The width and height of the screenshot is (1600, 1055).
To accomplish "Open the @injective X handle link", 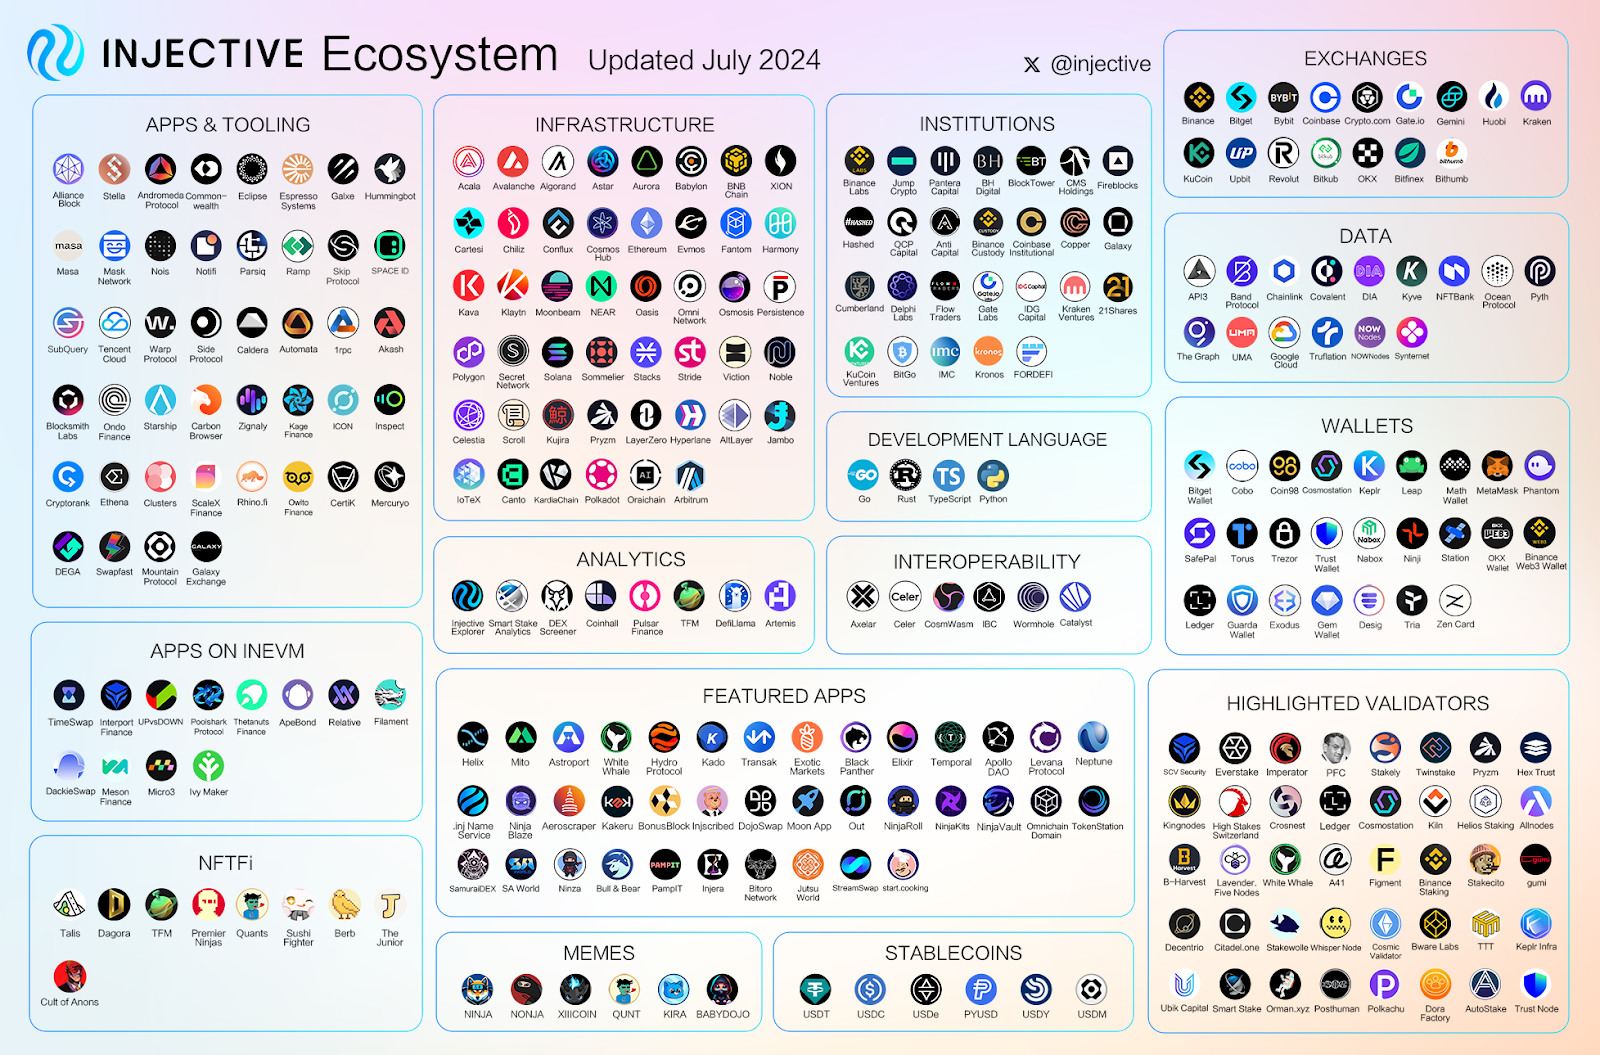I will point(1087,64).
